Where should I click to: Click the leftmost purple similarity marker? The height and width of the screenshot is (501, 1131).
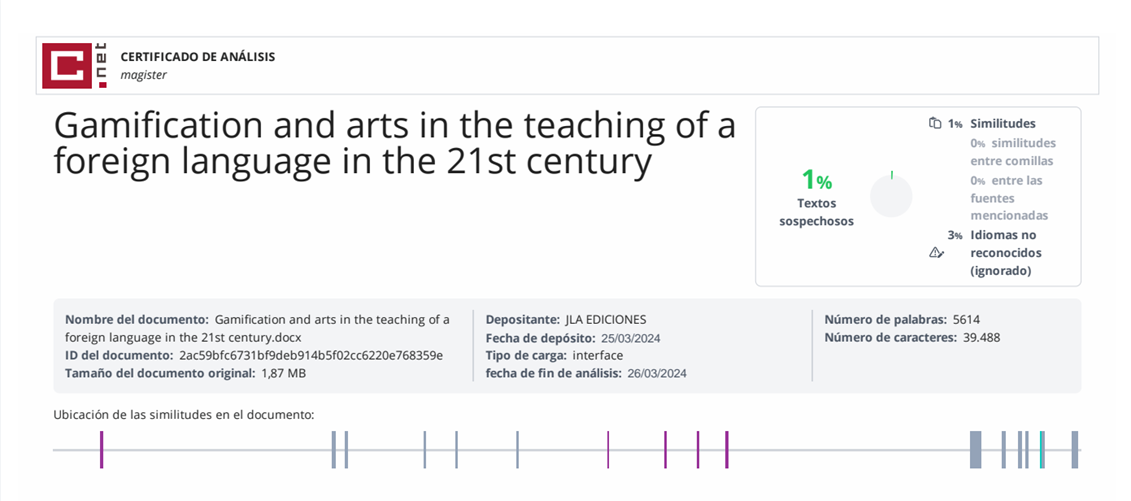(x=101, y=449)
